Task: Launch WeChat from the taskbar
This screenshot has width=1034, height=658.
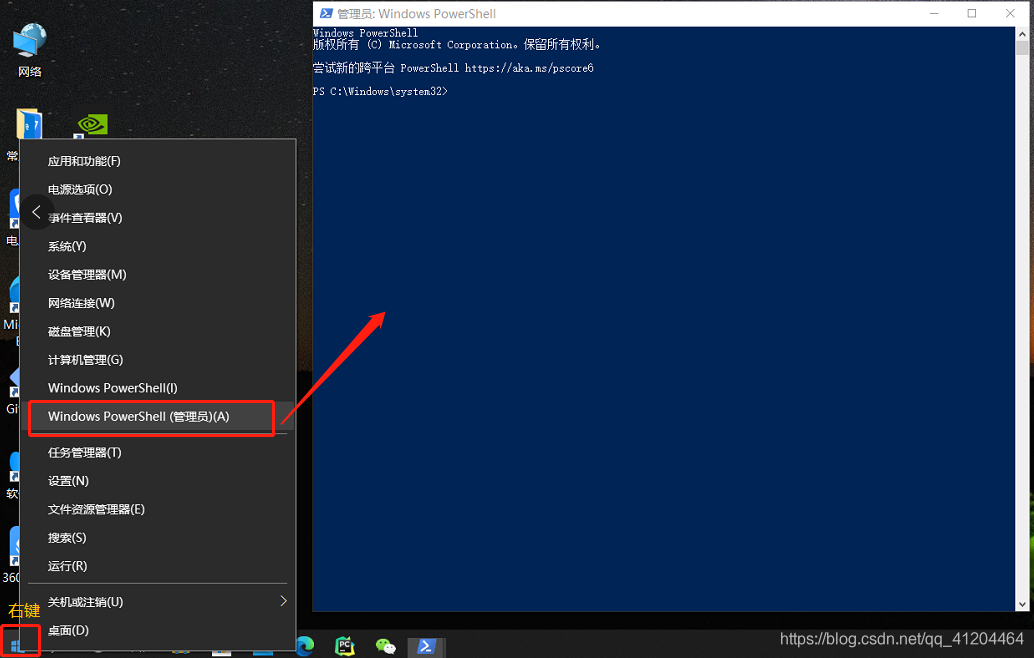Action: [x=385, y=645]
